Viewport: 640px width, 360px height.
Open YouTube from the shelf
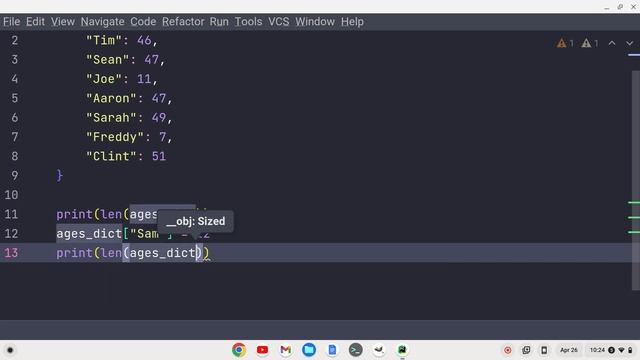point(262,350)
